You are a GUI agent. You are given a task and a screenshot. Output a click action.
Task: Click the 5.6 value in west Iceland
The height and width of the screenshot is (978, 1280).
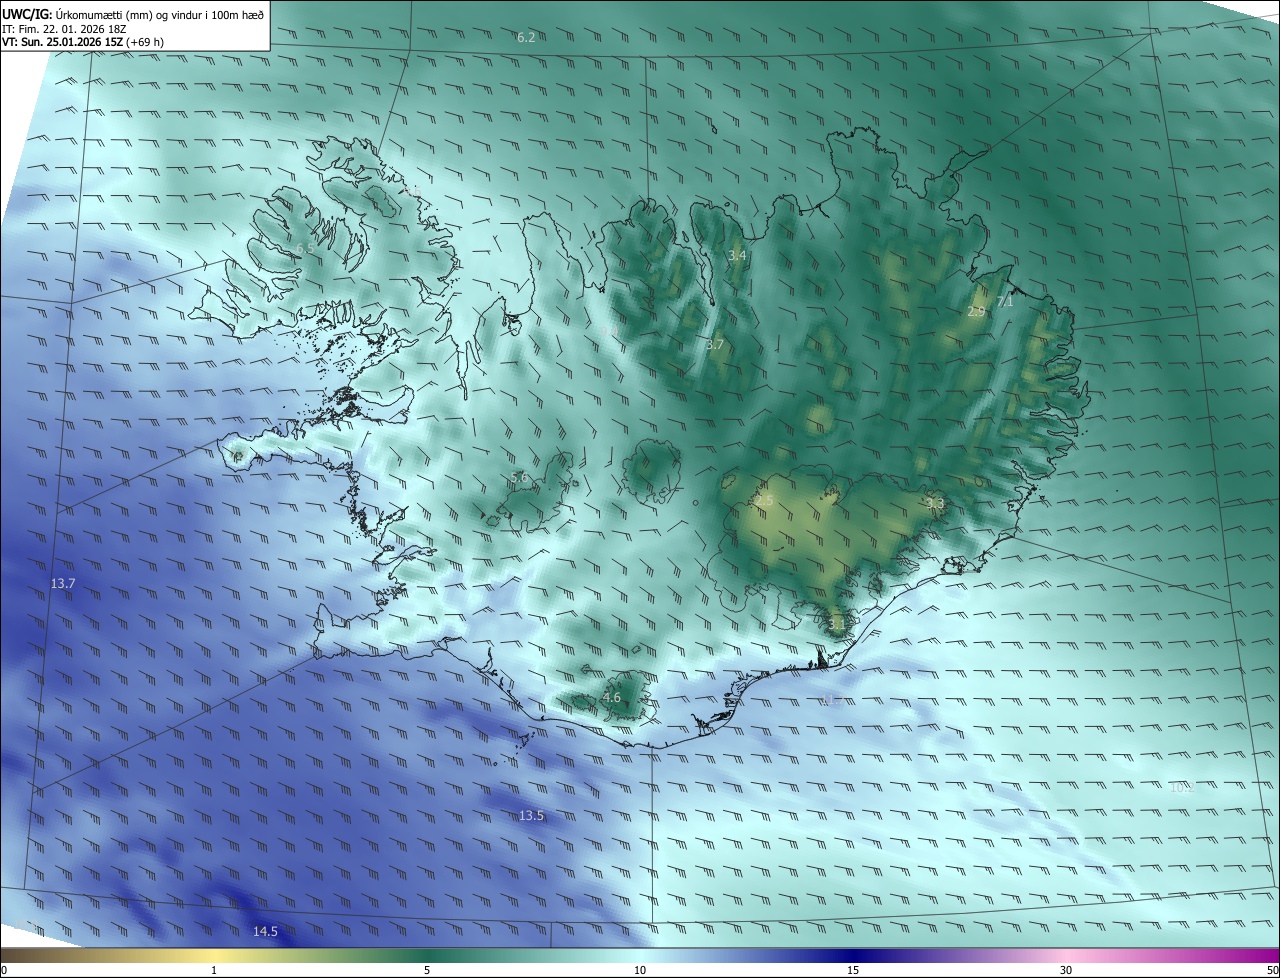point(520,477)
